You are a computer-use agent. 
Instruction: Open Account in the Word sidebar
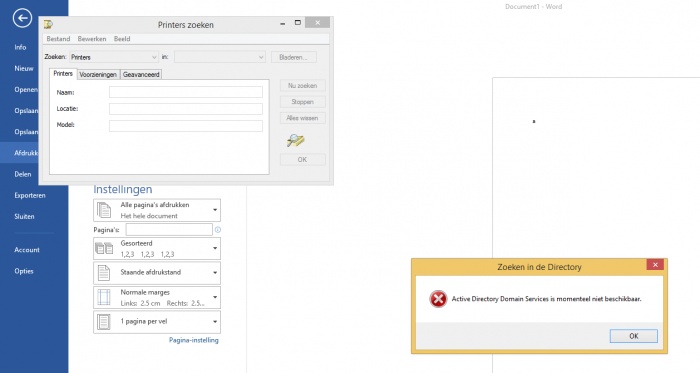point(27,250)
